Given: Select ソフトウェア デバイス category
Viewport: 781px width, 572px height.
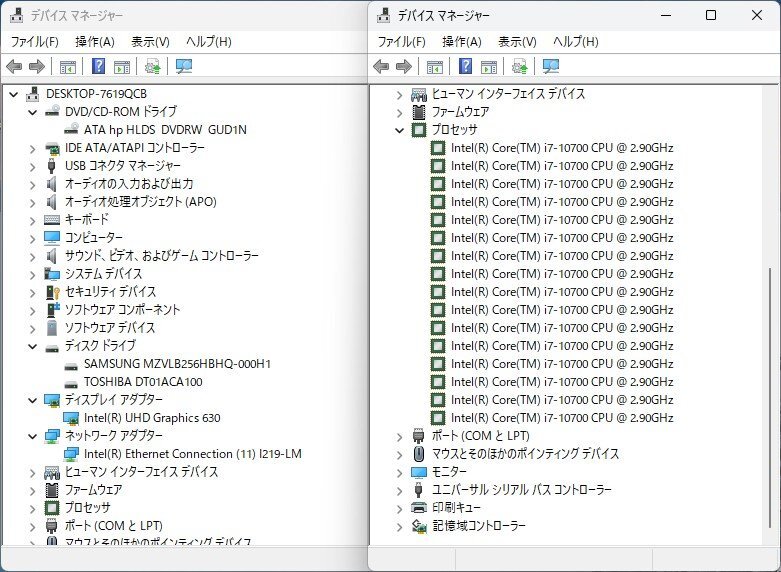Looking at the screenshot, I should (x=110, y=327).
